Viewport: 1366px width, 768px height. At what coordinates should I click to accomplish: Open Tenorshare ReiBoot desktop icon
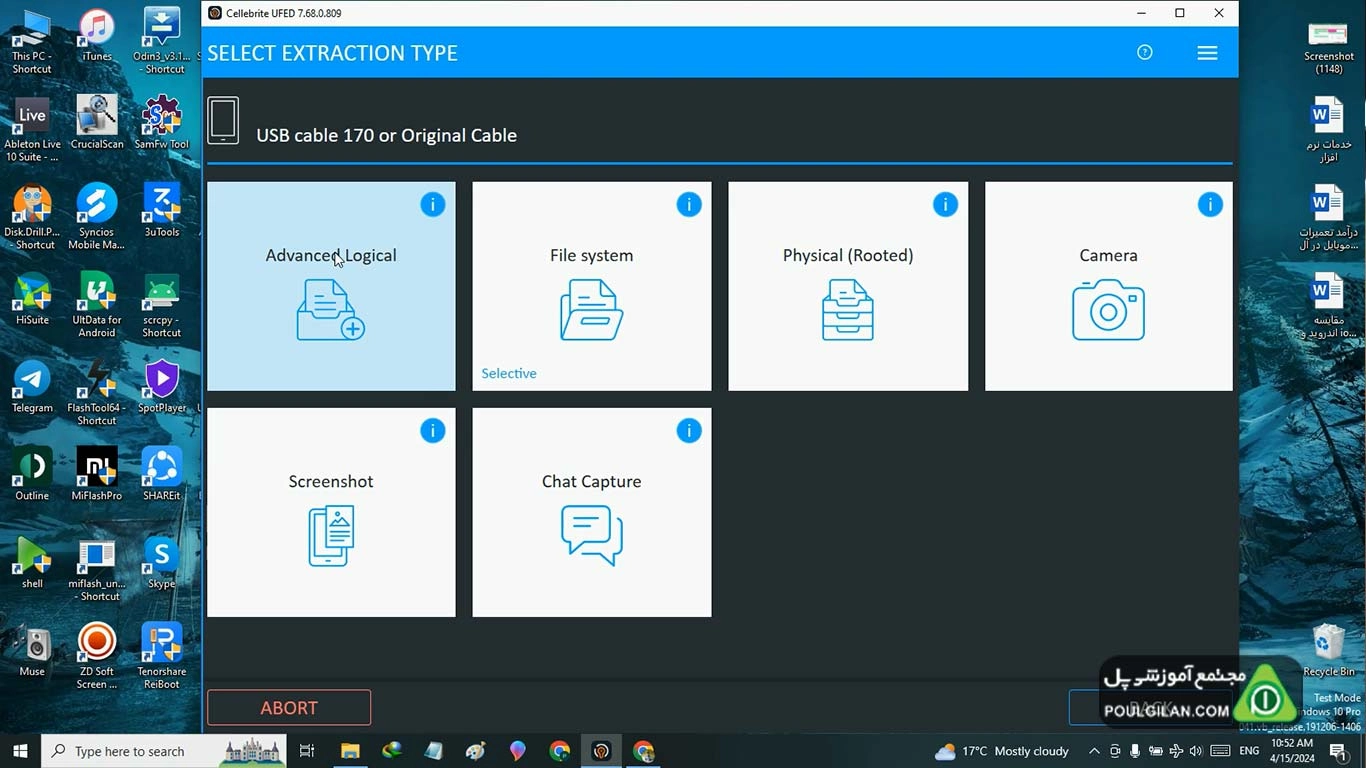tap(162, 656)
